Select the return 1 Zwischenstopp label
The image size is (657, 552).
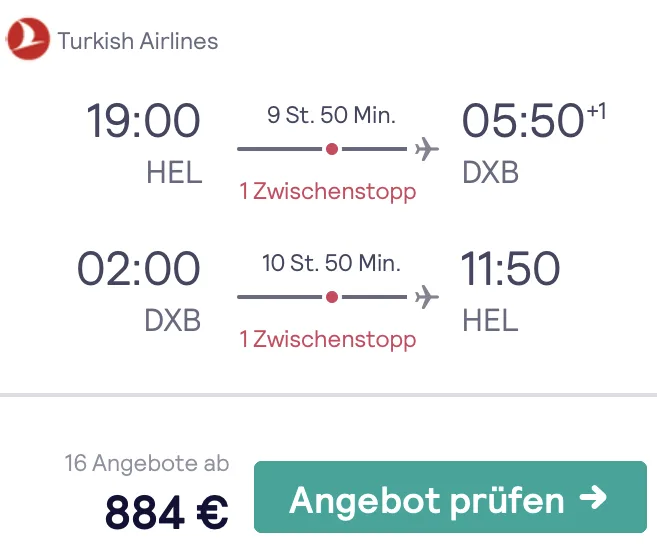click(x=328, y=339)
